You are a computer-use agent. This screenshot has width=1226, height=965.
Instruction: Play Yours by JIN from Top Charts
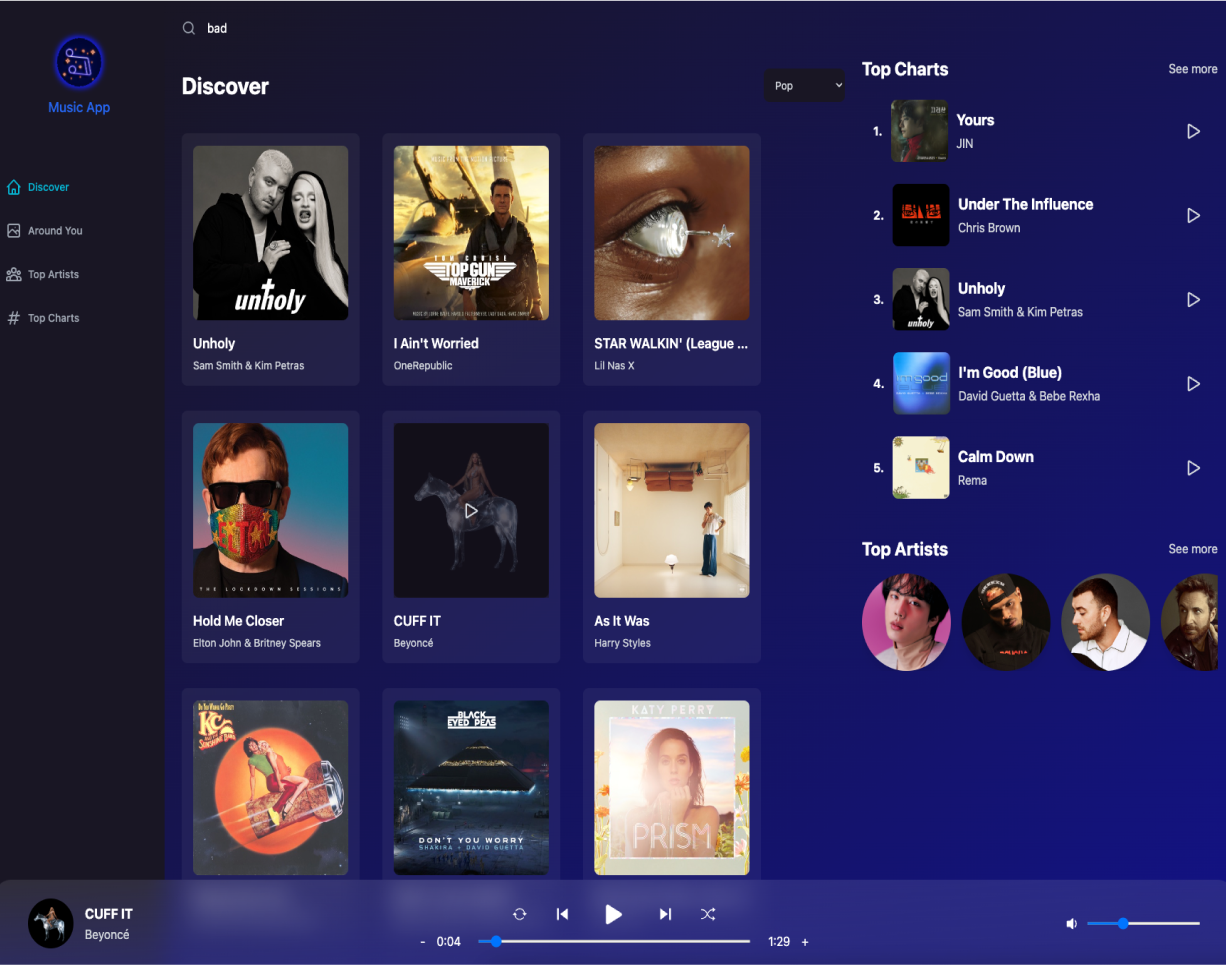1193,131
